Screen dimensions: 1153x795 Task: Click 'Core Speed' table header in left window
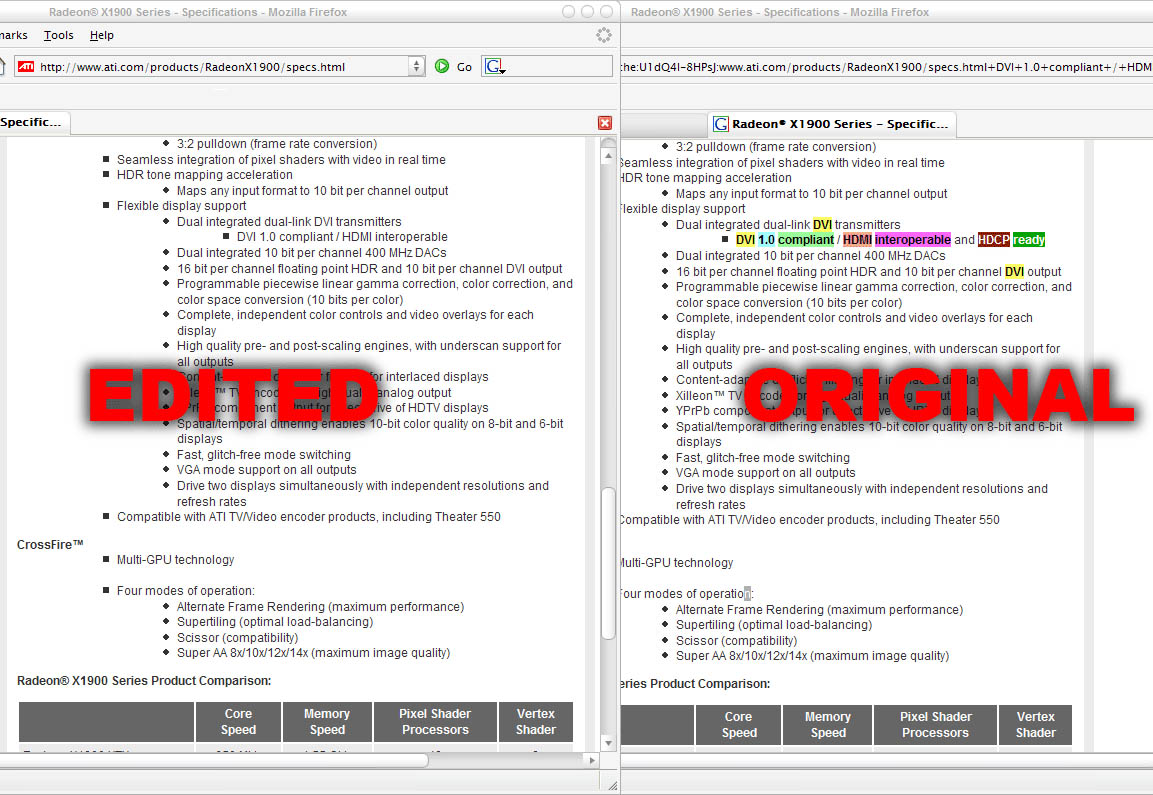coord(238,721)
